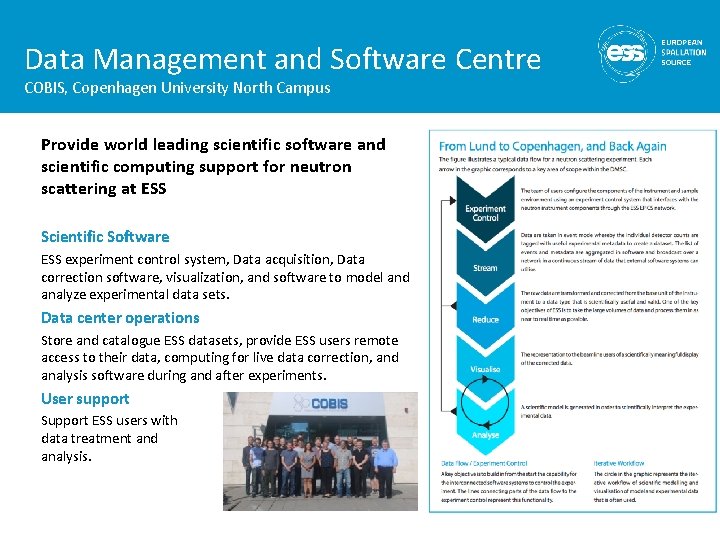Click the circular iterative arrows in the diagram
Viewport: 720px width, 540px height.
pos(485,402)
